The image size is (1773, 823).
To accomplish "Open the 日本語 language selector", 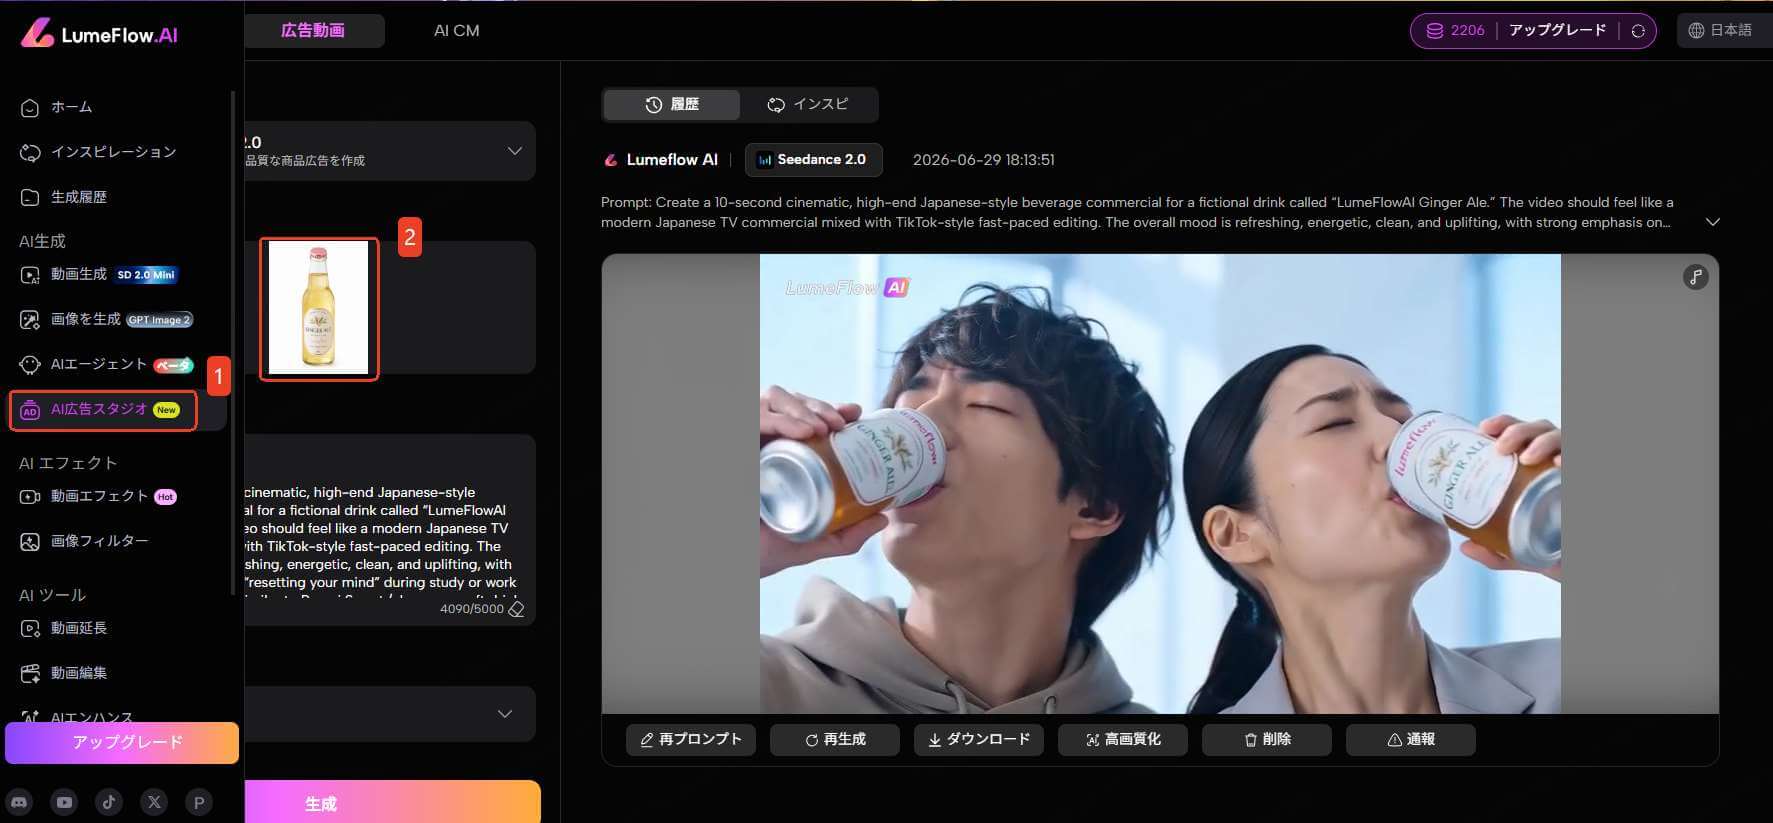I will pyautogui.click(x=1721, y=30).
